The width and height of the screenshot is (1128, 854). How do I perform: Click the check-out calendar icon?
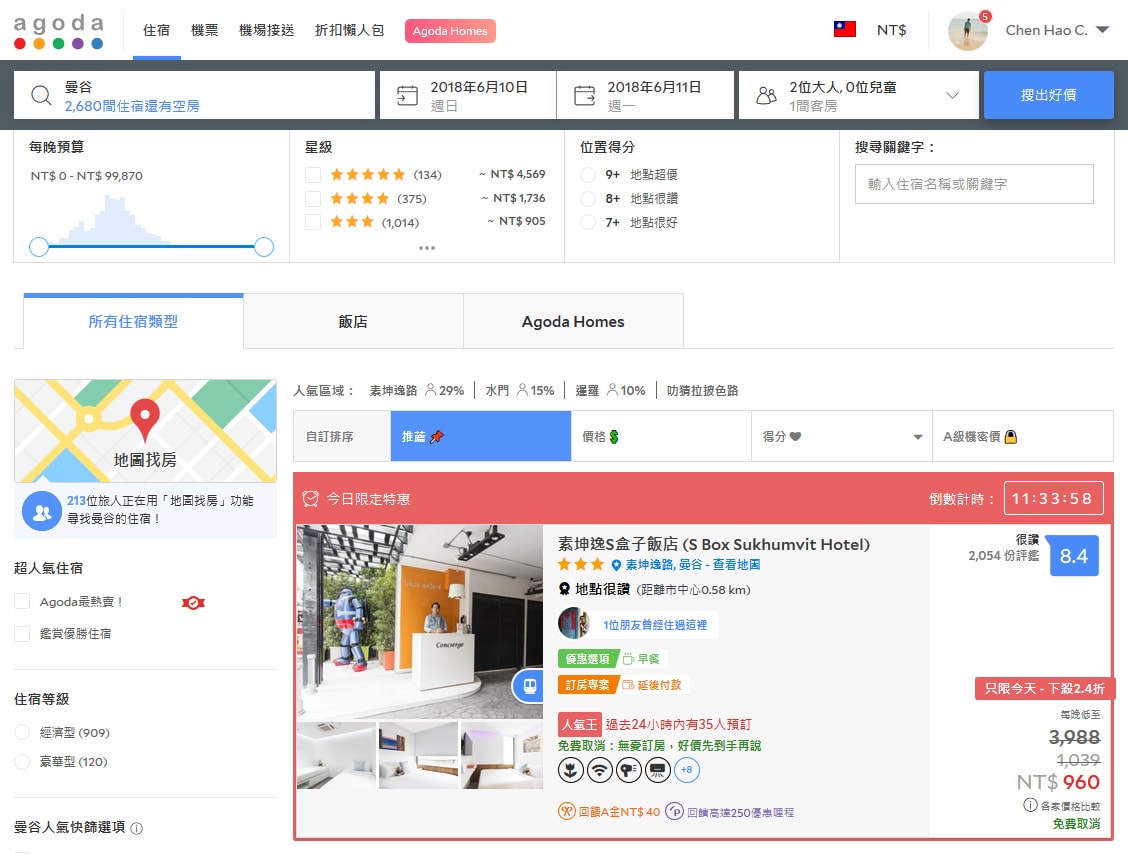click(584, 95)
